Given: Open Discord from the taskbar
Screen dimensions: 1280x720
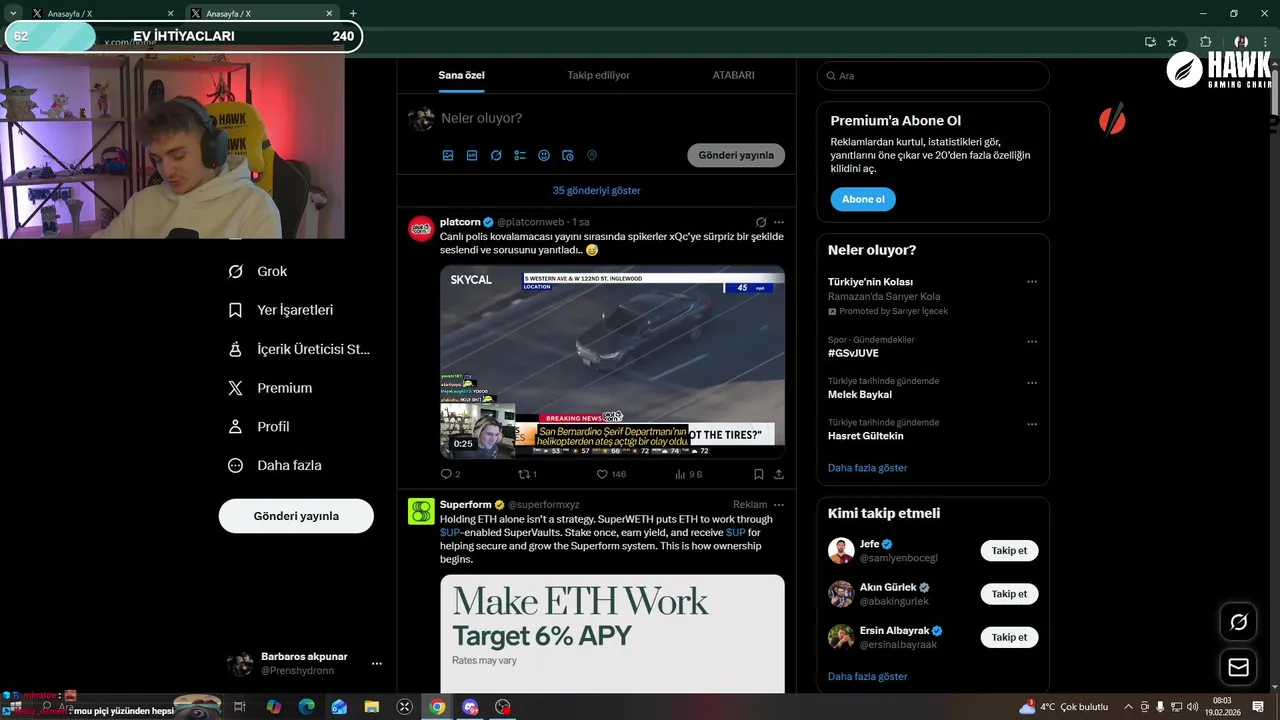Looking at the screenshot, I should click(x=470, y=706).
